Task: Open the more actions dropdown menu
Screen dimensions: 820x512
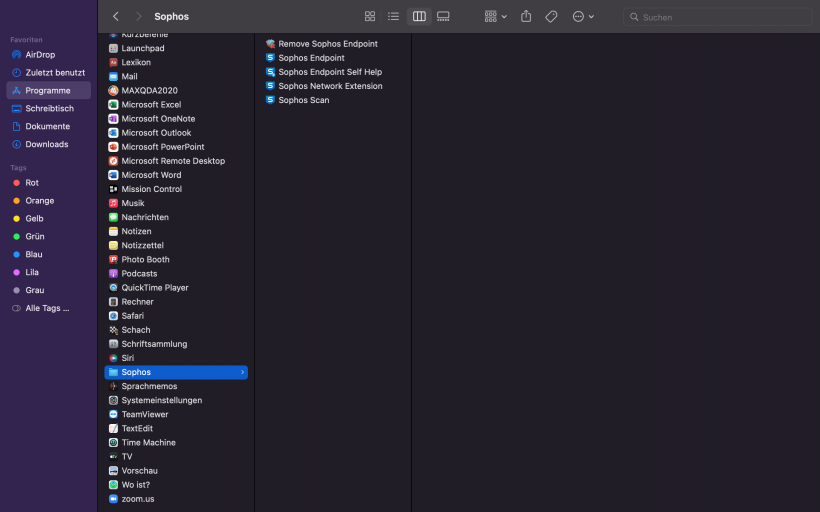Action: (x=583, y=17)
